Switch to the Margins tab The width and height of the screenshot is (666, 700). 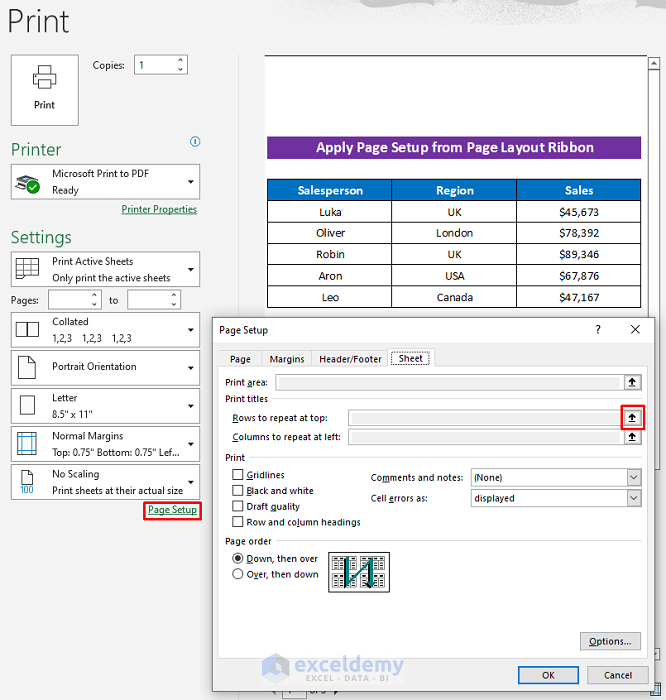[x=287, y=359]
